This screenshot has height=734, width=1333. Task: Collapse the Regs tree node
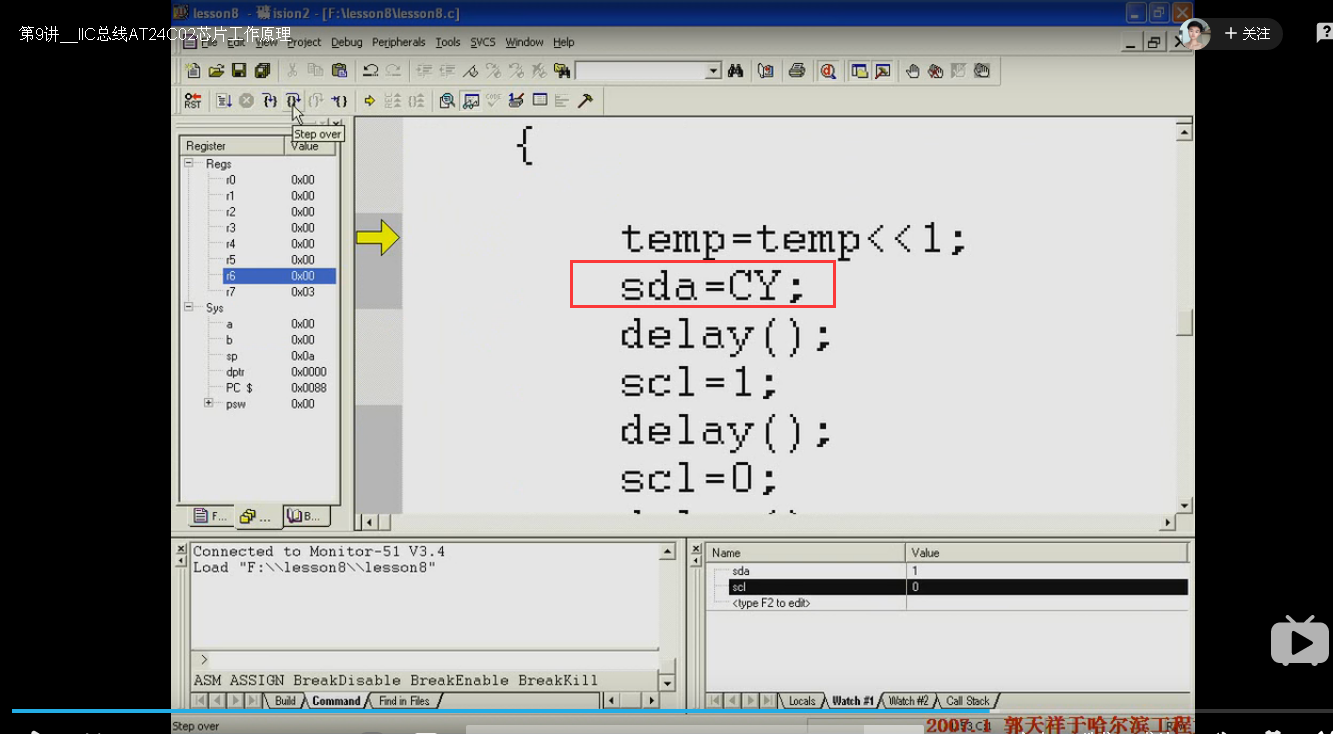(x=188, y=163)
